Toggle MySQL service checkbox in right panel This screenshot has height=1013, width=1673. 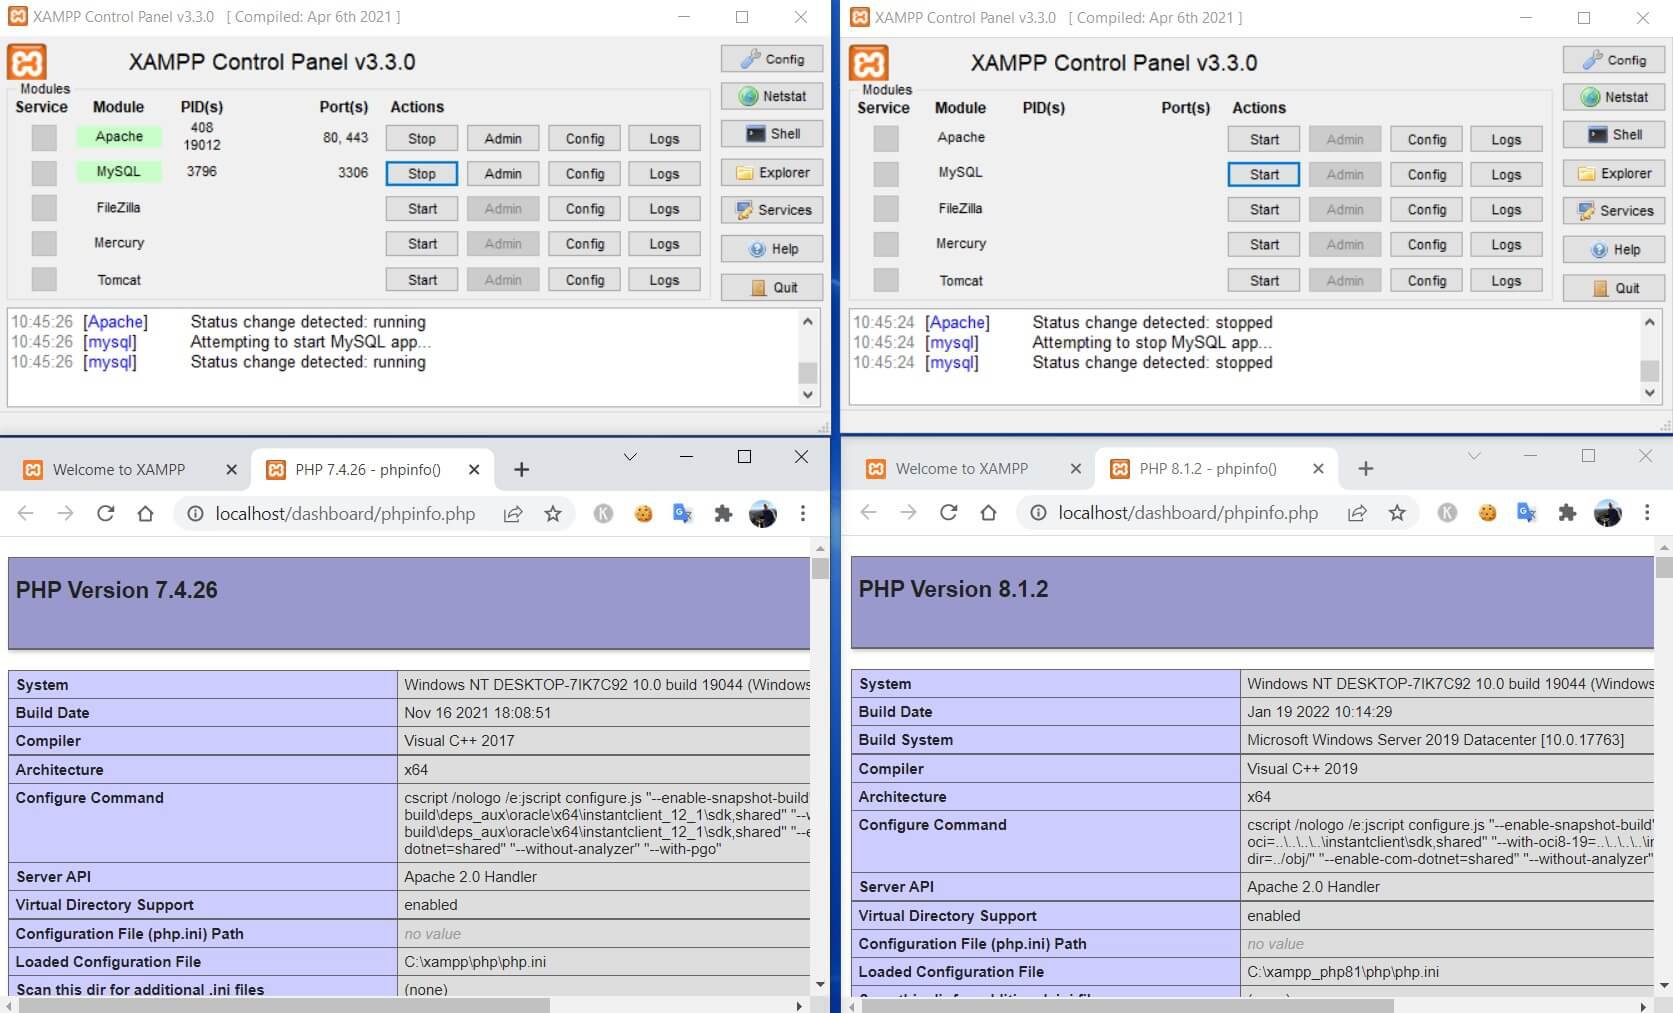[886, 174]
